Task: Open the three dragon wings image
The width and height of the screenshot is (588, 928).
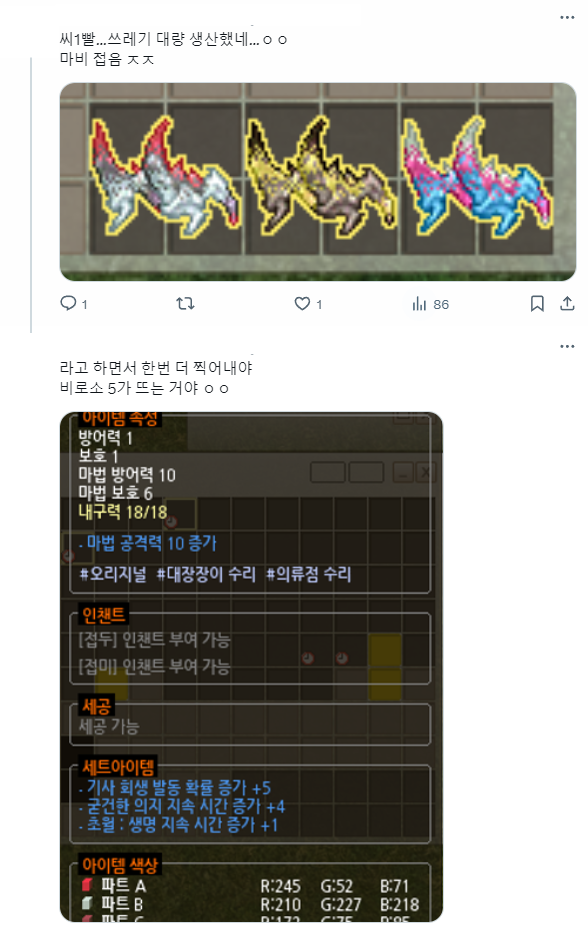Action: 318,182
